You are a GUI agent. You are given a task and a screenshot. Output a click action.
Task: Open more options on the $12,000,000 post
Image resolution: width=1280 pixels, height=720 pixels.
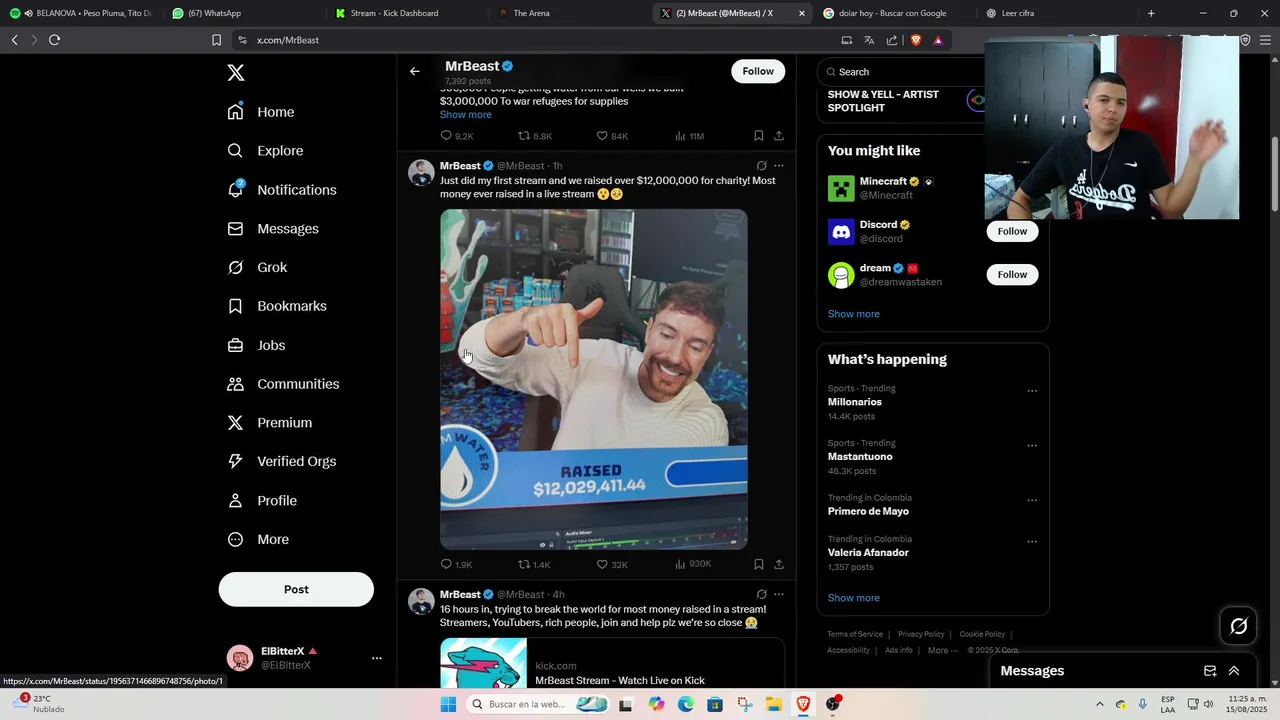click(779, 166)
